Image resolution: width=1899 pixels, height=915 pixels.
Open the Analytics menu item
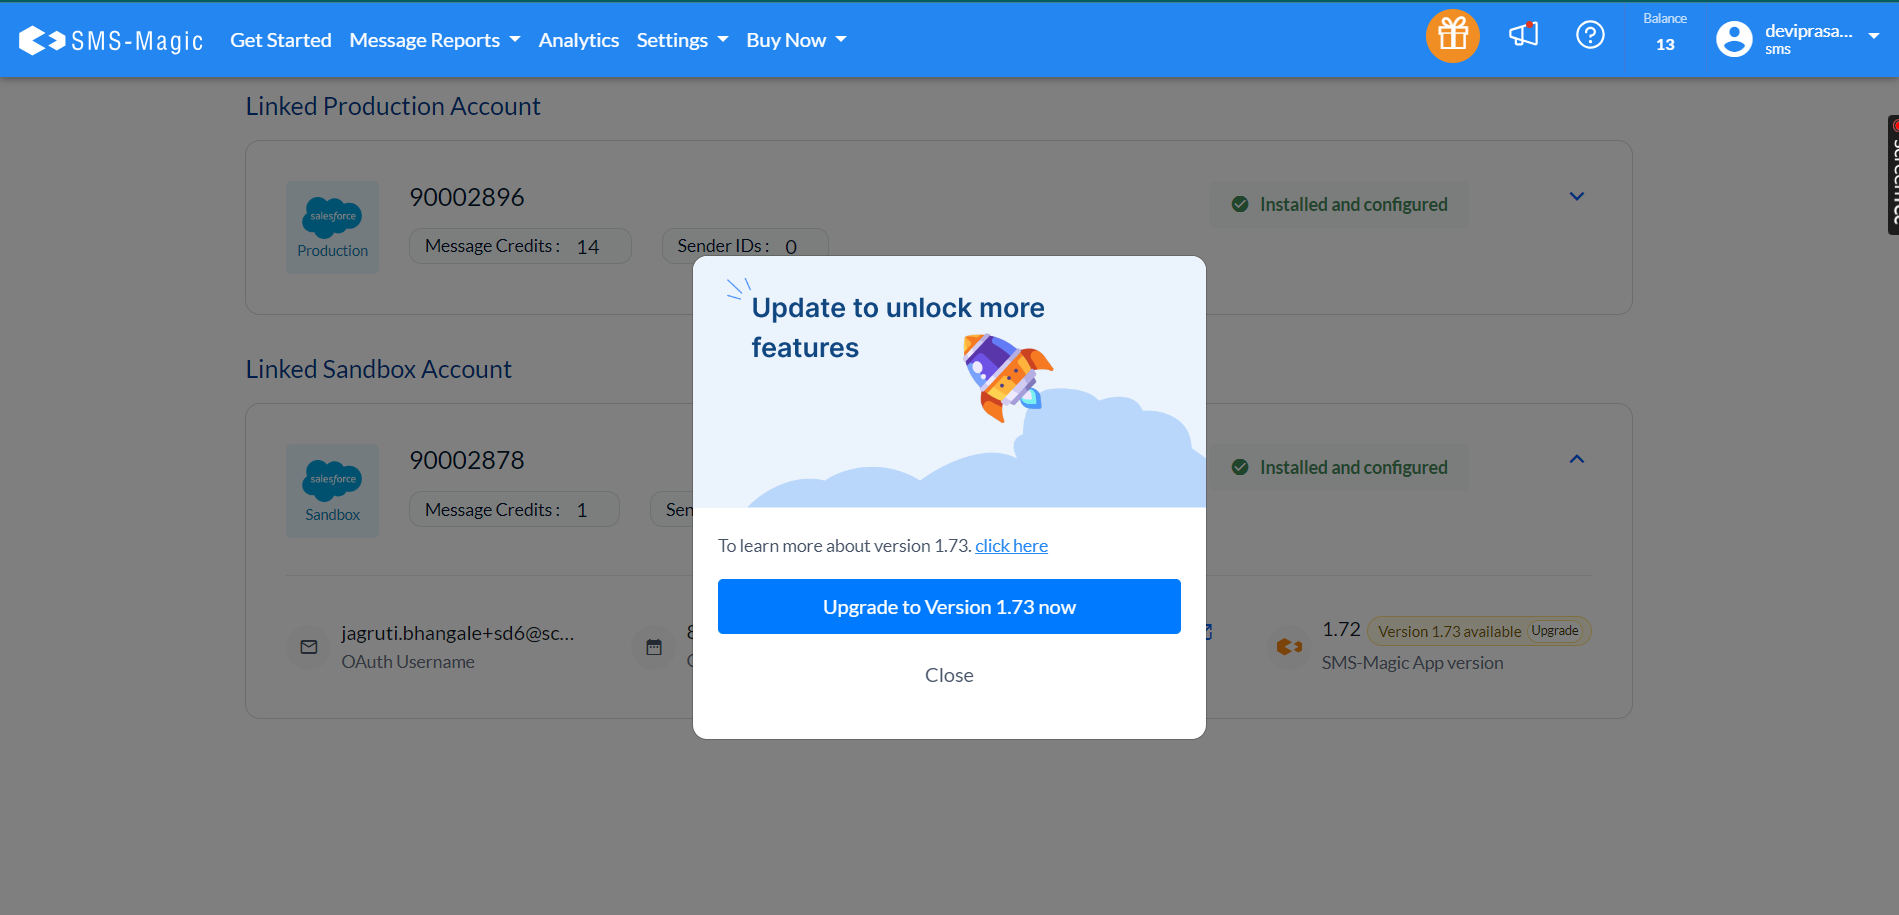tap(578, 40)
